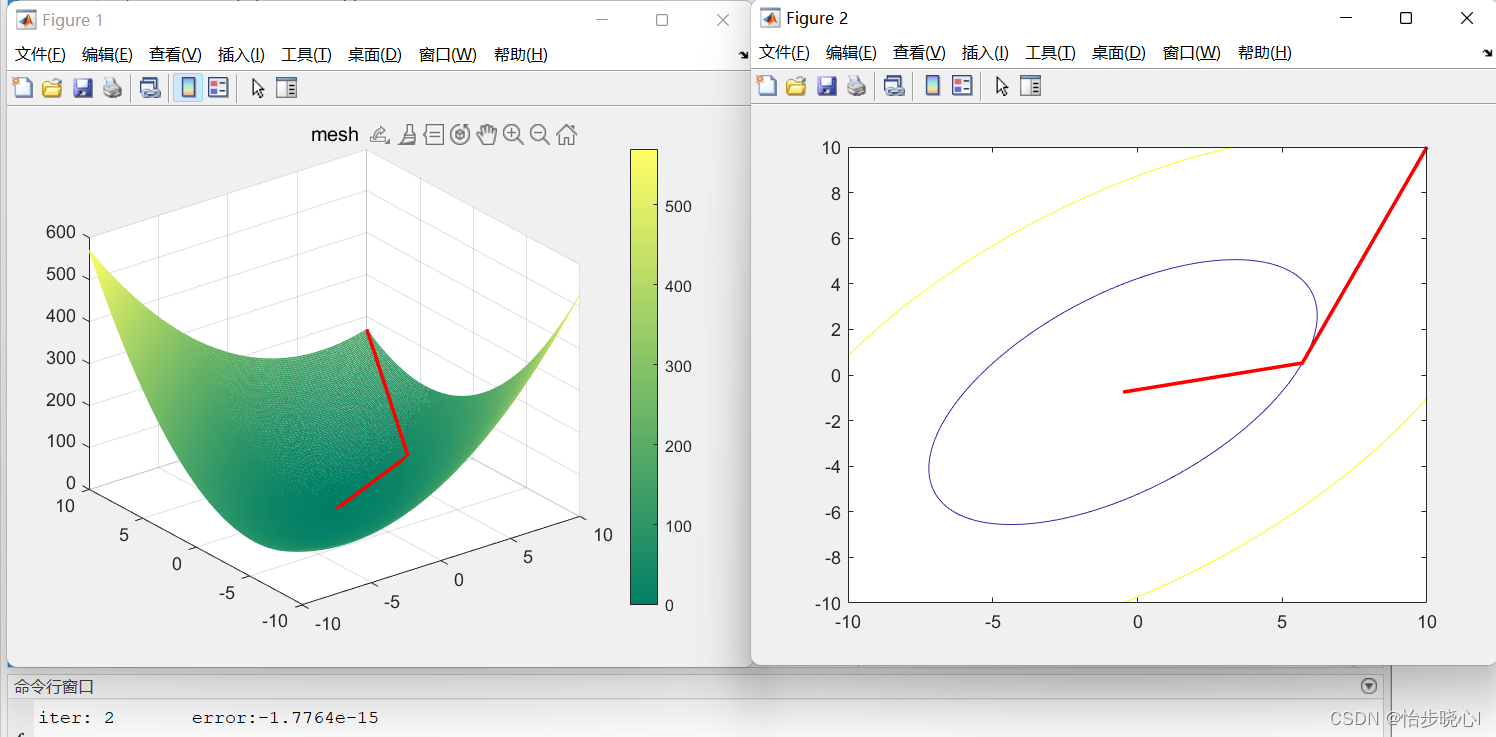Open the 插入(I) menu in Figure 1
Viewport: 1496px width, 737px height.
point(241,55)
